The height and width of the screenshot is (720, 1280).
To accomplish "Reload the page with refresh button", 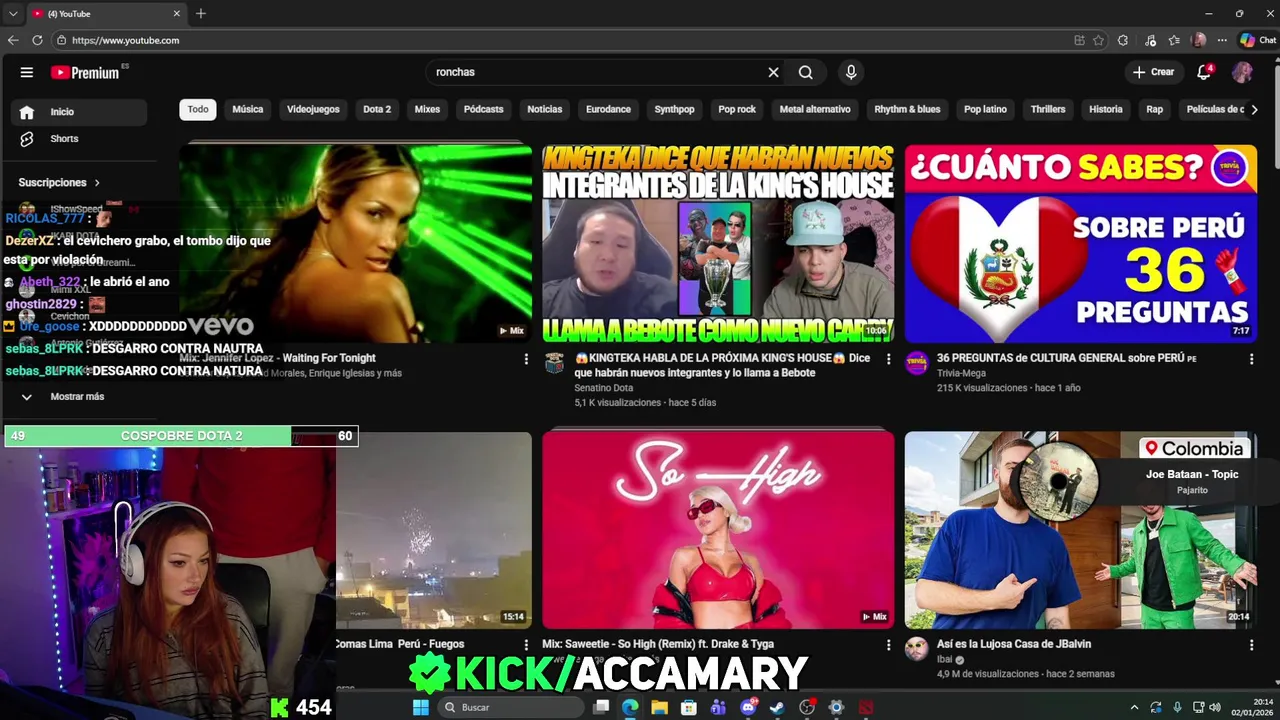I will click(37, 40).
